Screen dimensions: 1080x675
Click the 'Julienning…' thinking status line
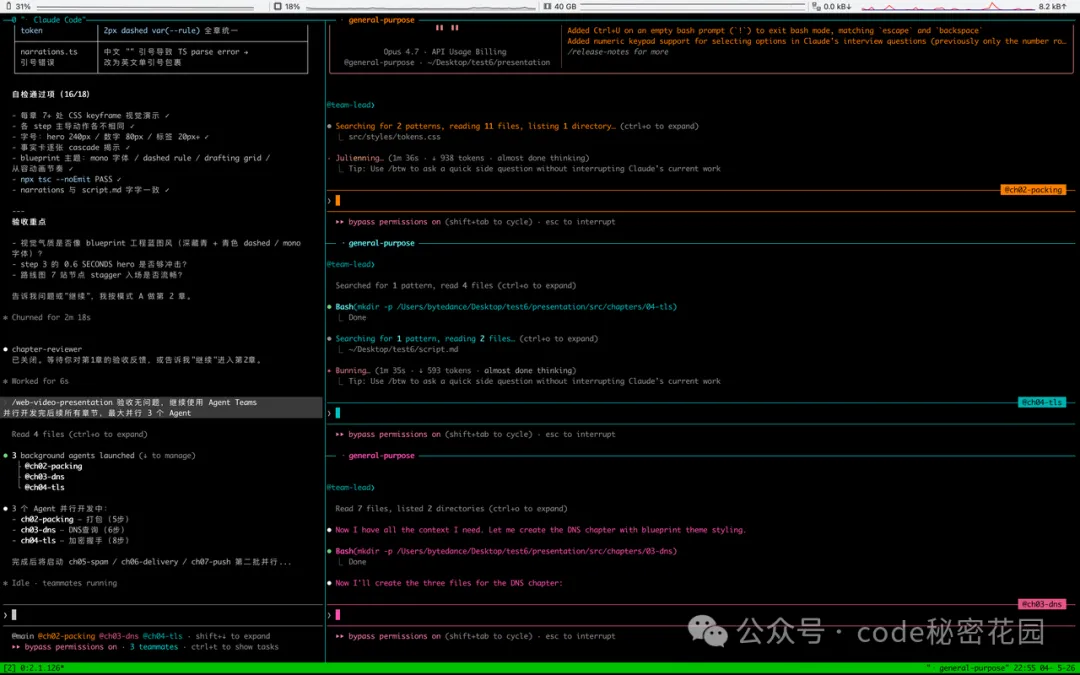(x=462, y=158)
